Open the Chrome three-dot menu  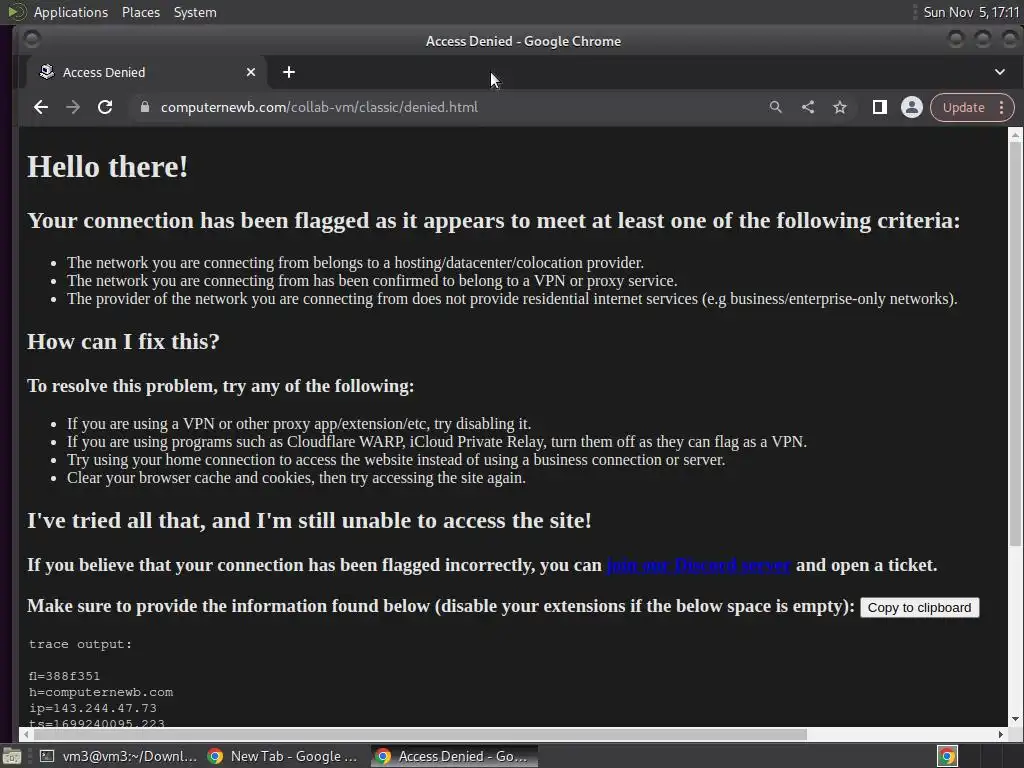tap(1001, 107)
